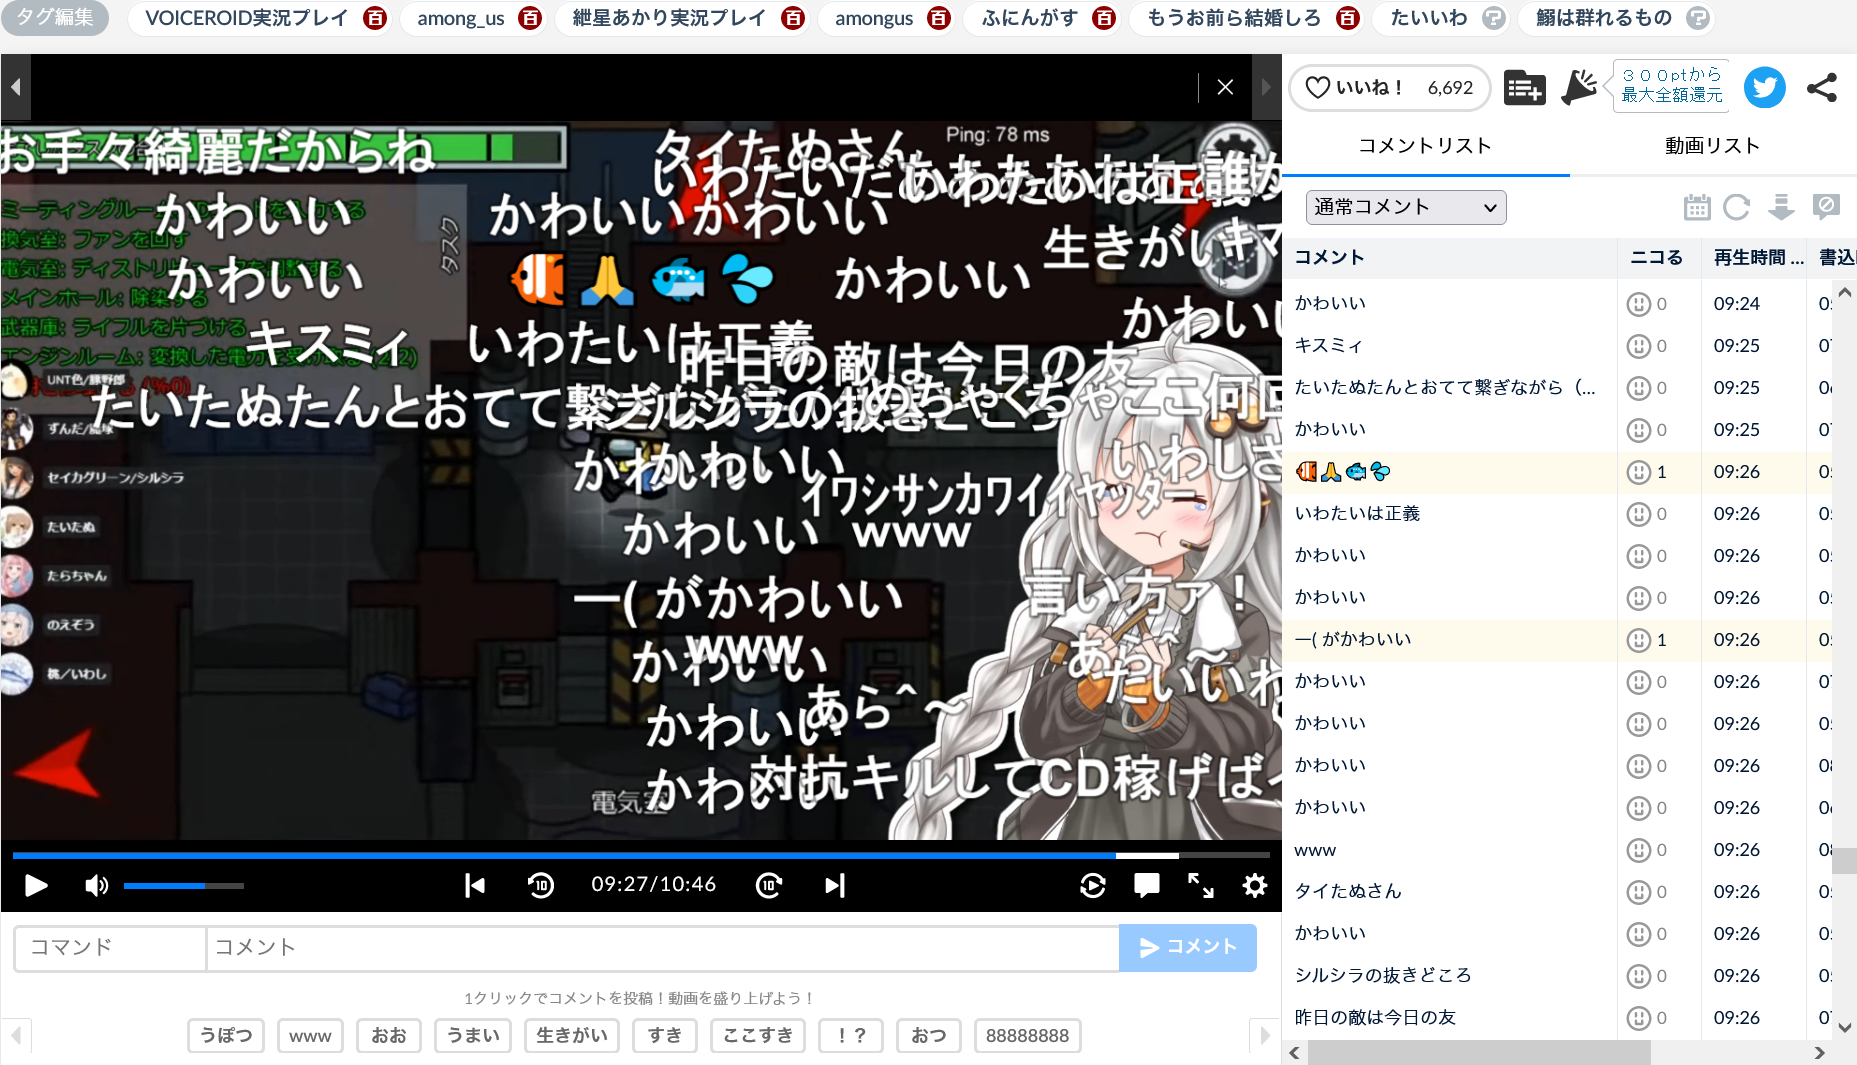Screen dimensions: 1857x1065
Task: Post quick comment ！？
Action: point(851,1036)
